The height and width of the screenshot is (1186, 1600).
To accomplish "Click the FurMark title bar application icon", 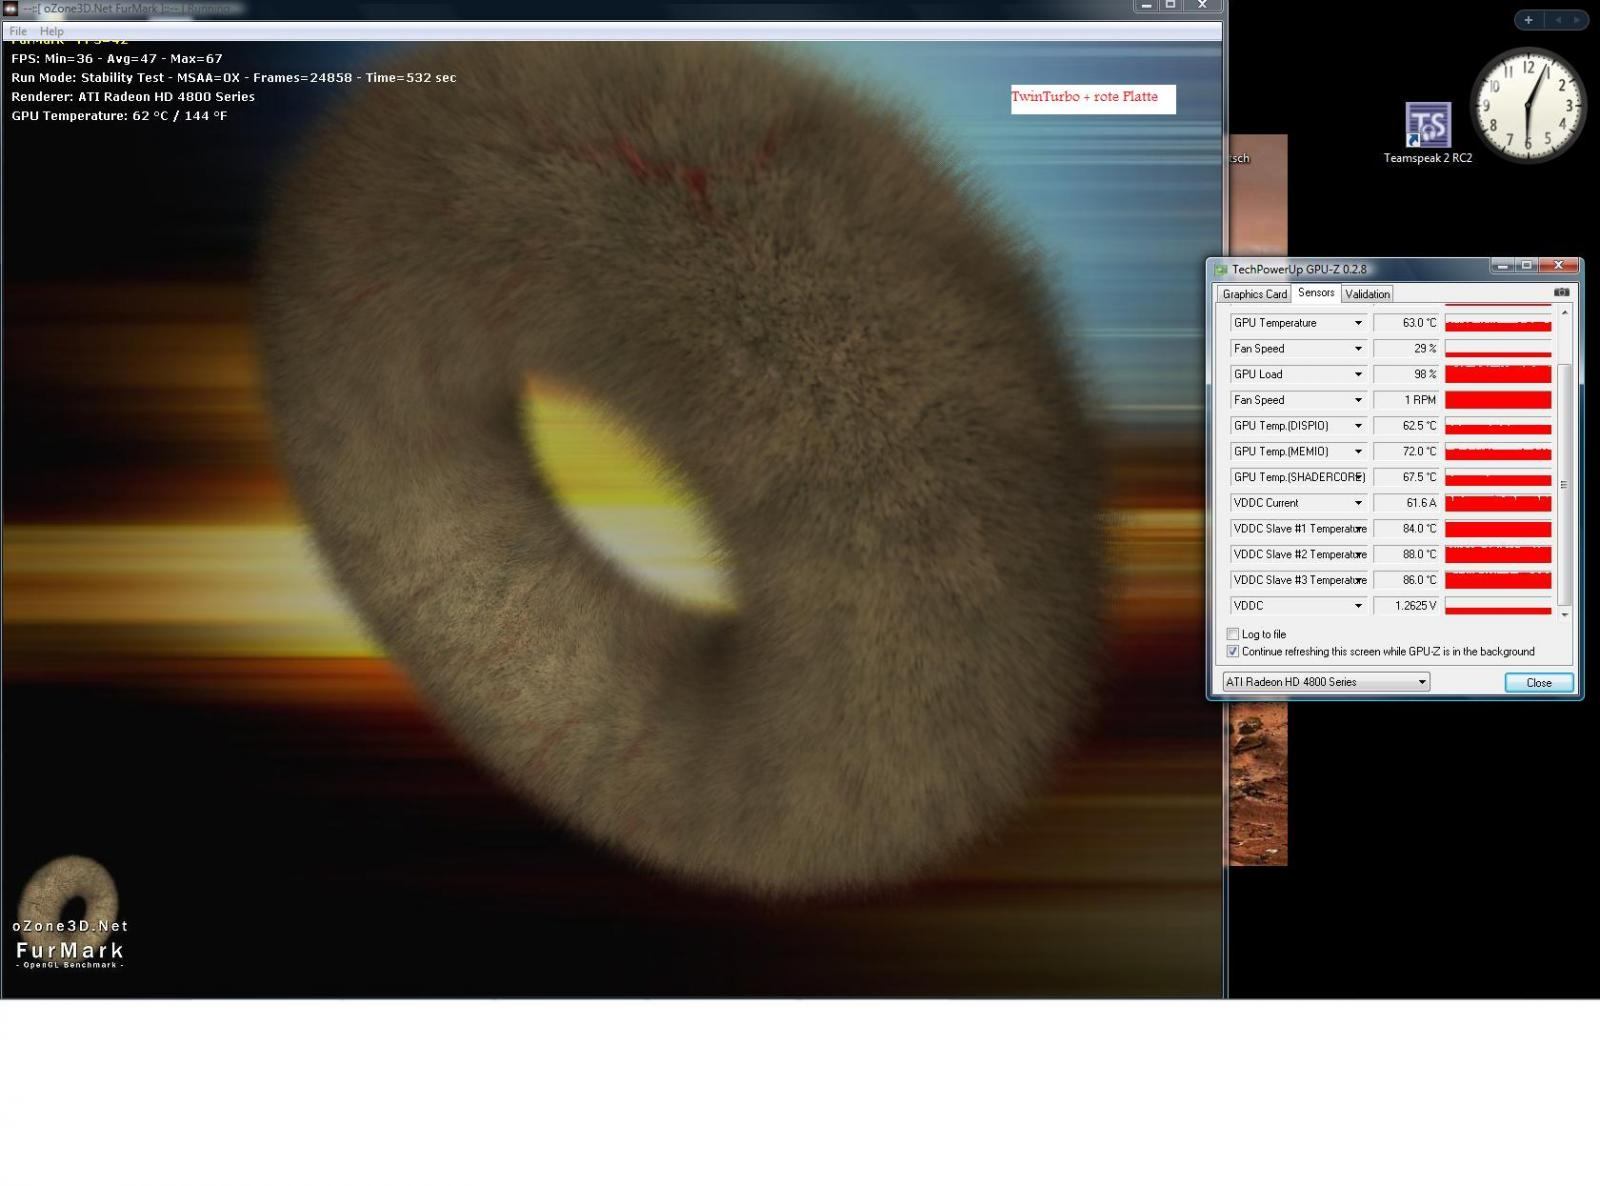I will (11, 8).
